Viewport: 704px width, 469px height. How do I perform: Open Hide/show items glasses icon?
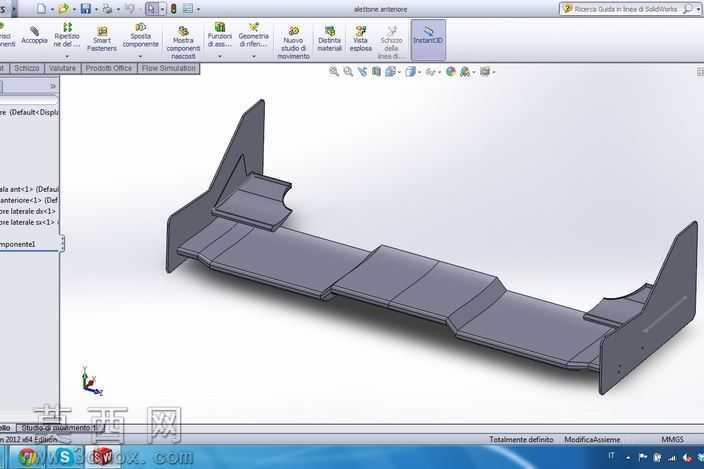pyautogui.click(x=430, y=71)
